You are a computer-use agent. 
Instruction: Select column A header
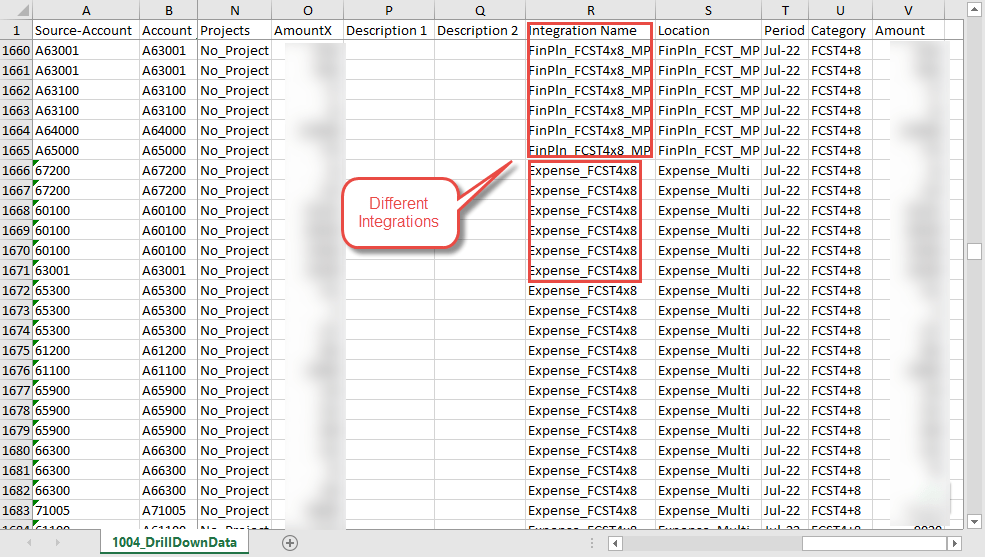[85, 10]
